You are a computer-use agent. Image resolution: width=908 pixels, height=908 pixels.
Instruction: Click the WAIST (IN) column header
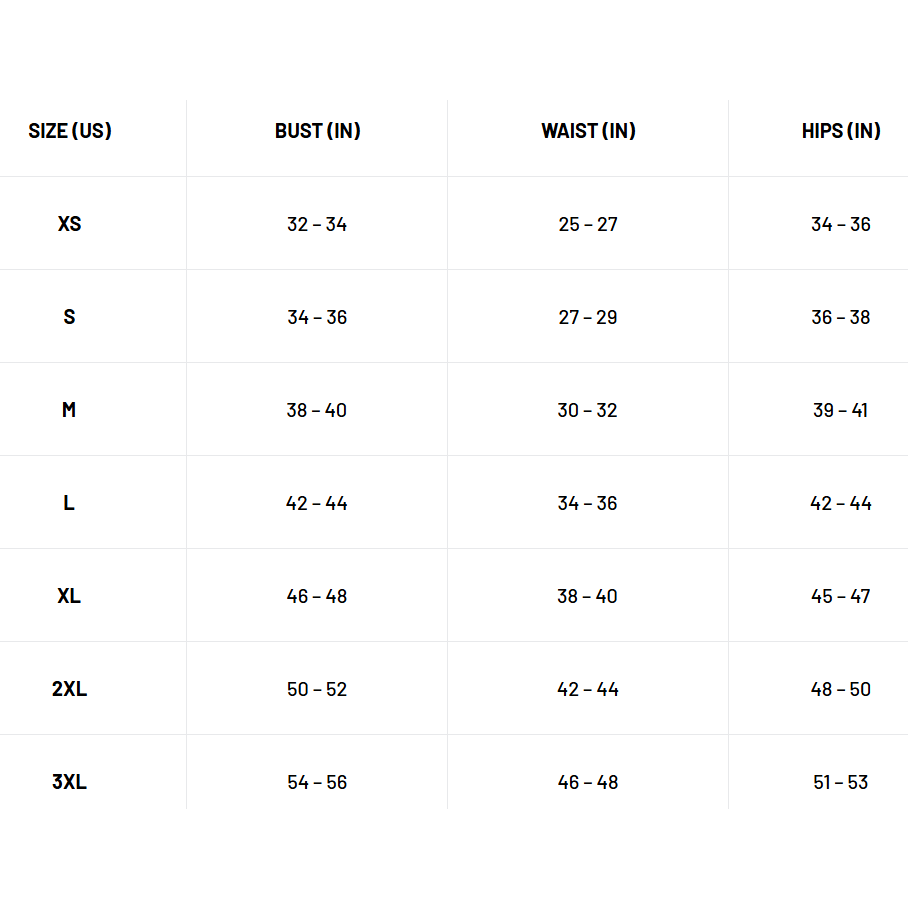pos(588,131)
